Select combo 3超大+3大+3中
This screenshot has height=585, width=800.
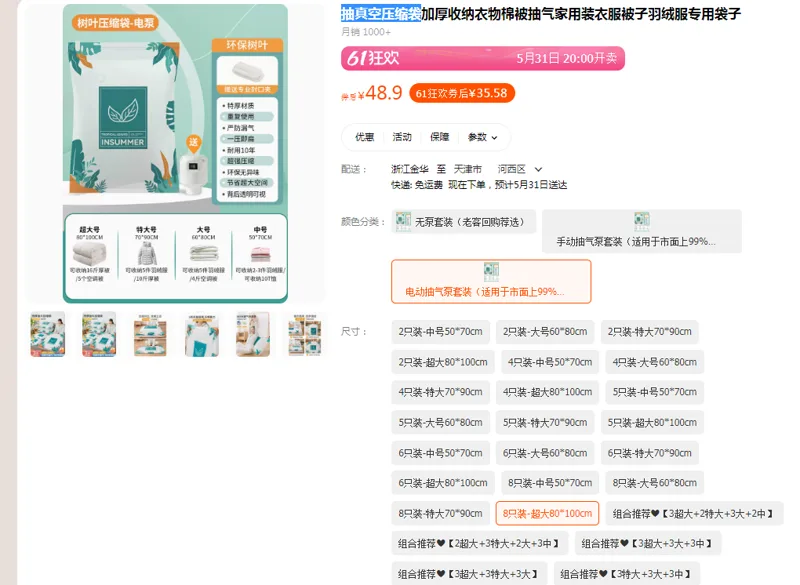648,544
